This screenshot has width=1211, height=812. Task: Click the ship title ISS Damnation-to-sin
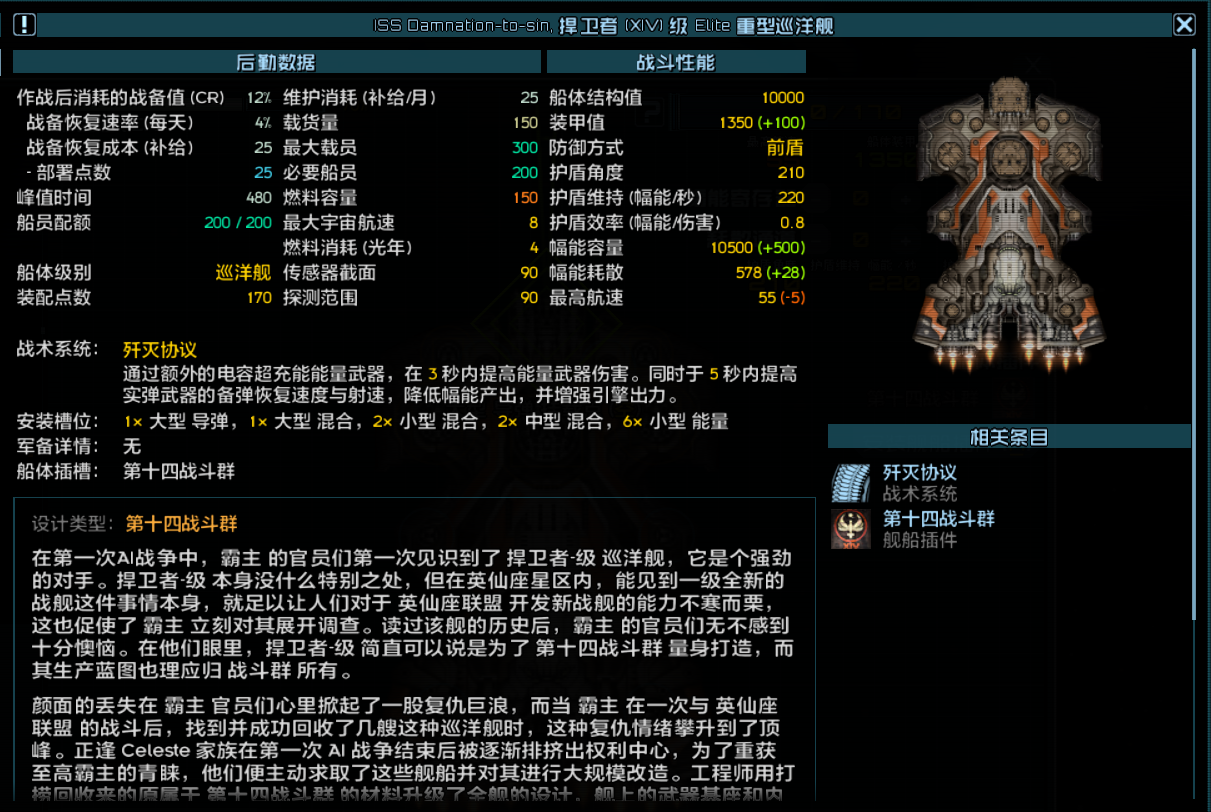click(x=460, y=26)
